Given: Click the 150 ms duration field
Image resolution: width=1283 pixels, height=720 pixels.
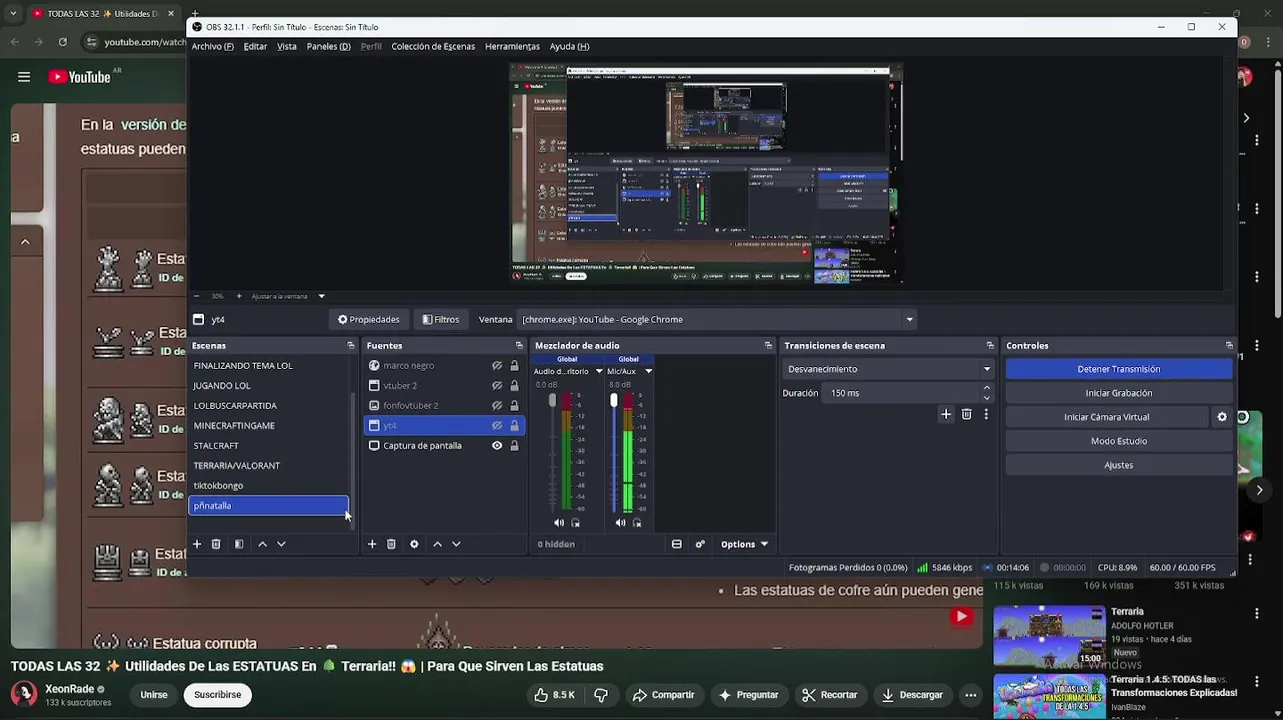Looking at the screenshot, I should coord(900,393).
